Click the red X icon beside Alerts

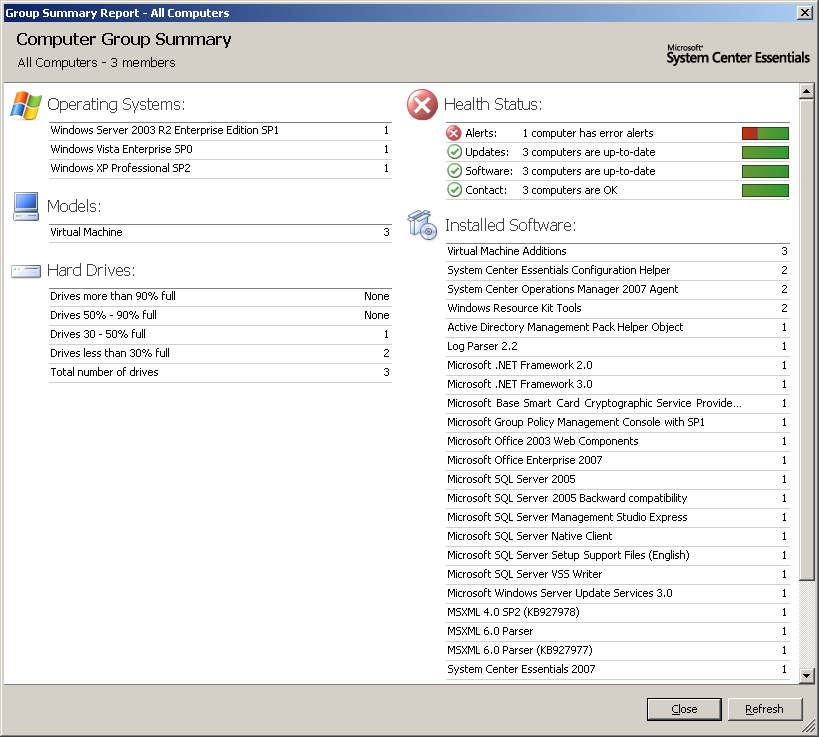(x=454, y=133)
